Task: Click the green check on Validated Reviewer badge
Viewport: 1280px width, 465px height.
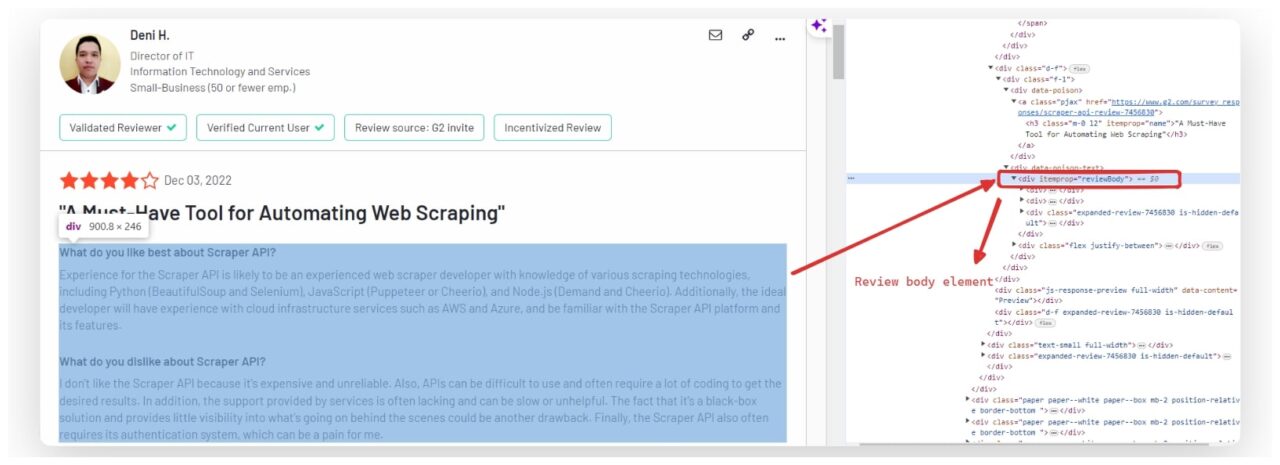Action: point(172,128)
